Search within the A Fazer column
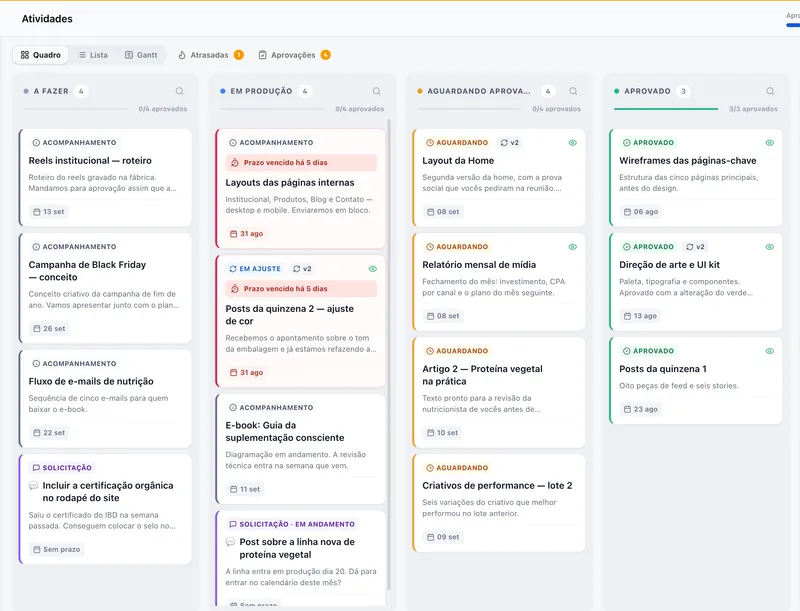800x611 pixels. pyautogui.click(x=180, y=91)
